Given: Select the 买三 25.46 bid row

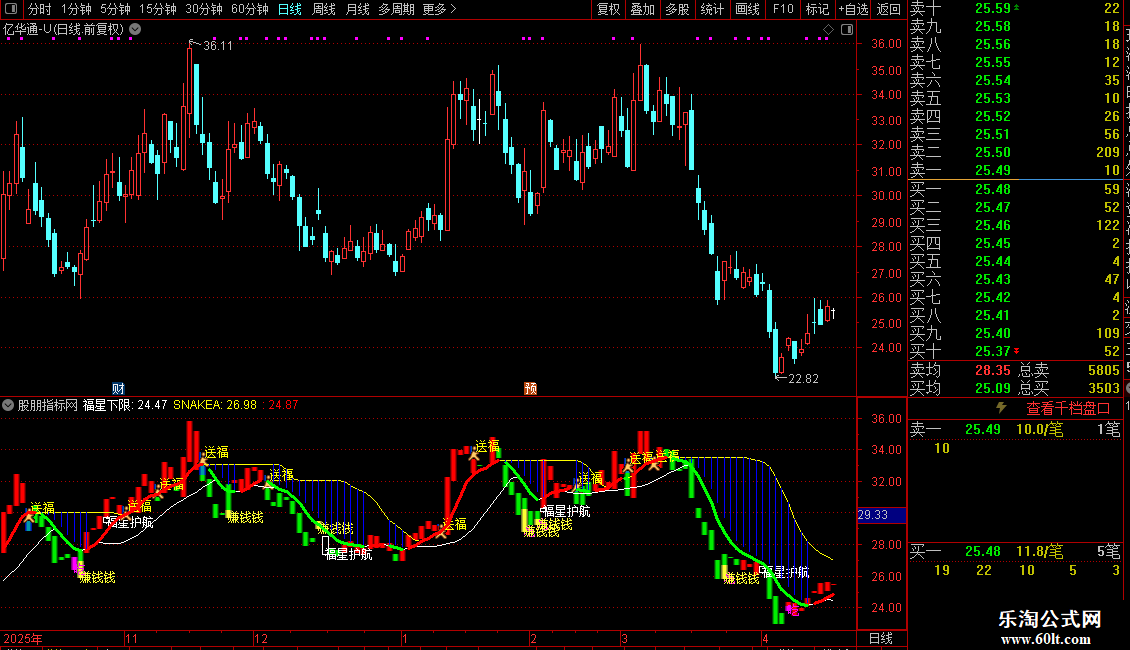Looking at the screenshot, I should [1015, 226].
